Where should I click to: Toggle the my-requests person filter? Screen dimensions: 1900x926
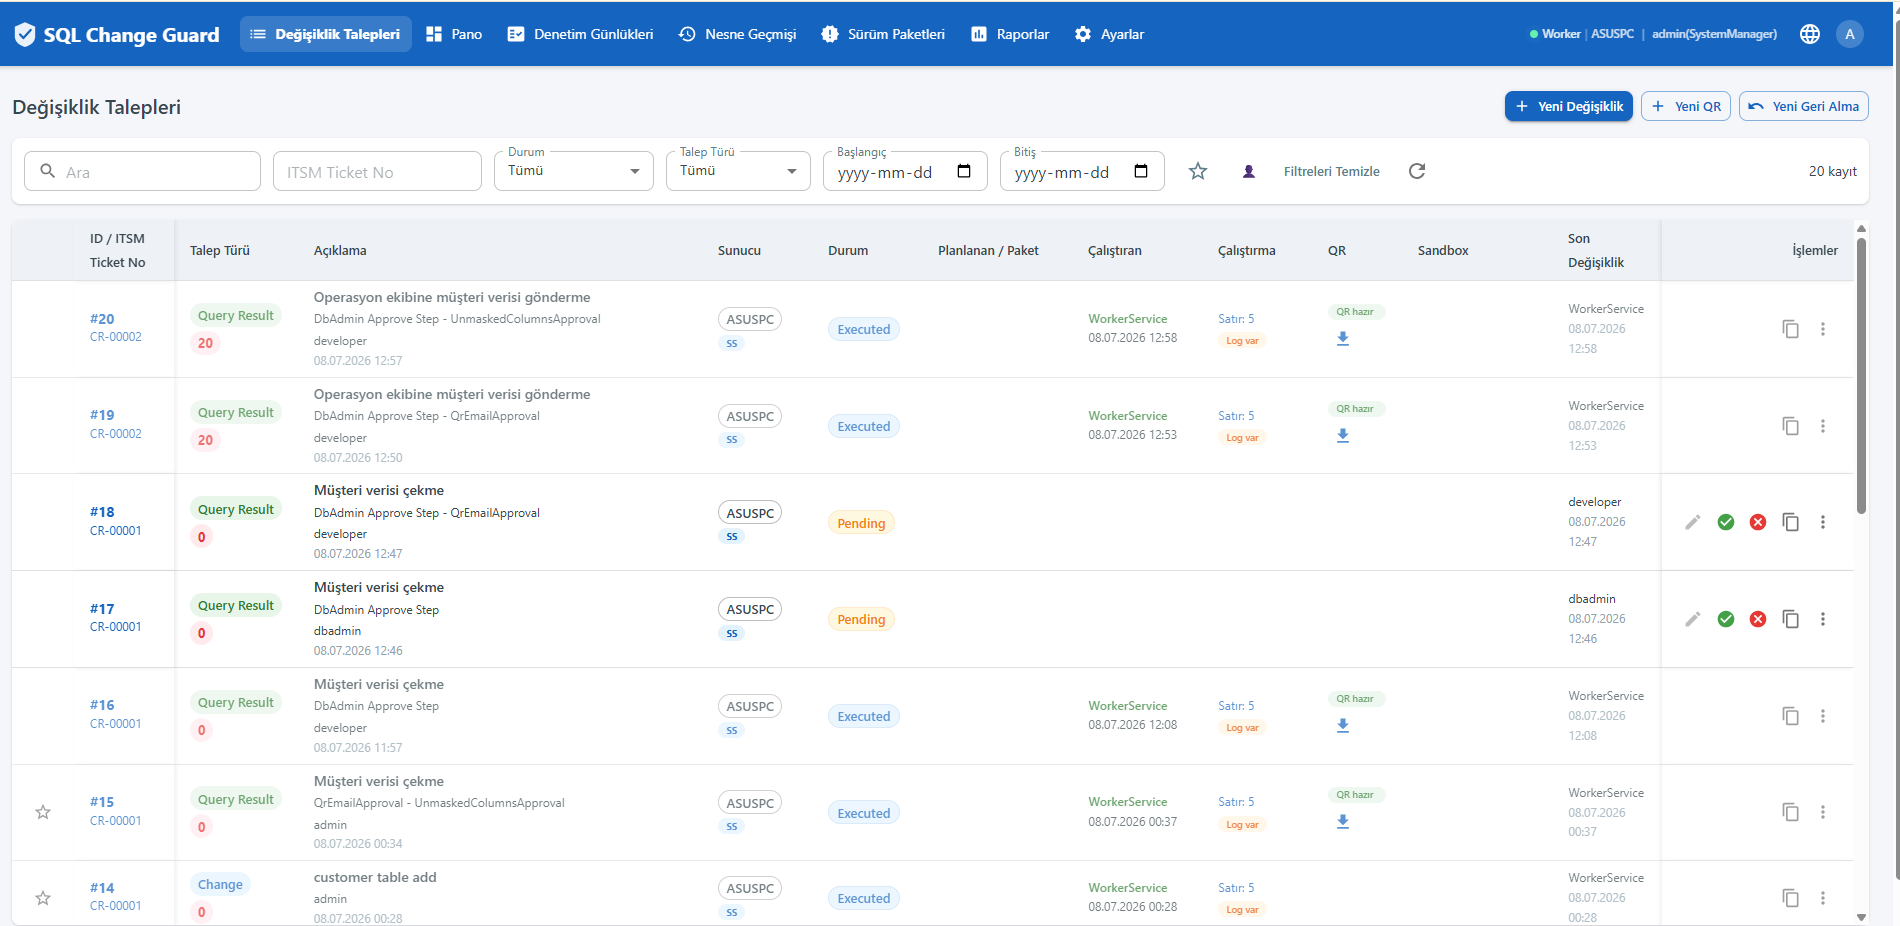coord(1249,171)
